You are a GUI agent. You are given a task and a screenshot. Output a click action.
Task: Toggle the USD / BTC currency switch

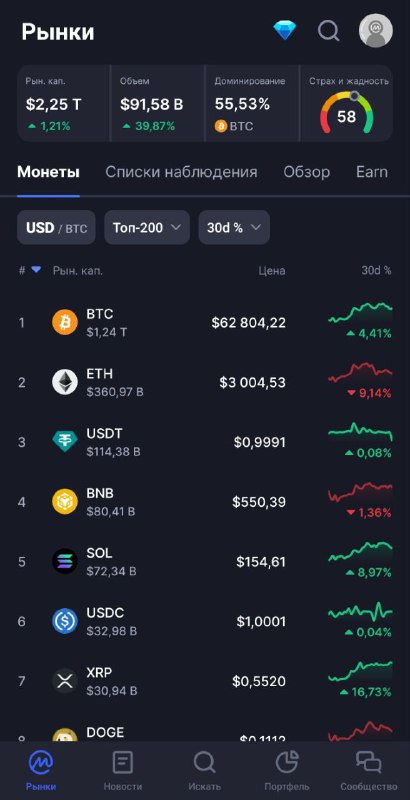click(56, 228)
